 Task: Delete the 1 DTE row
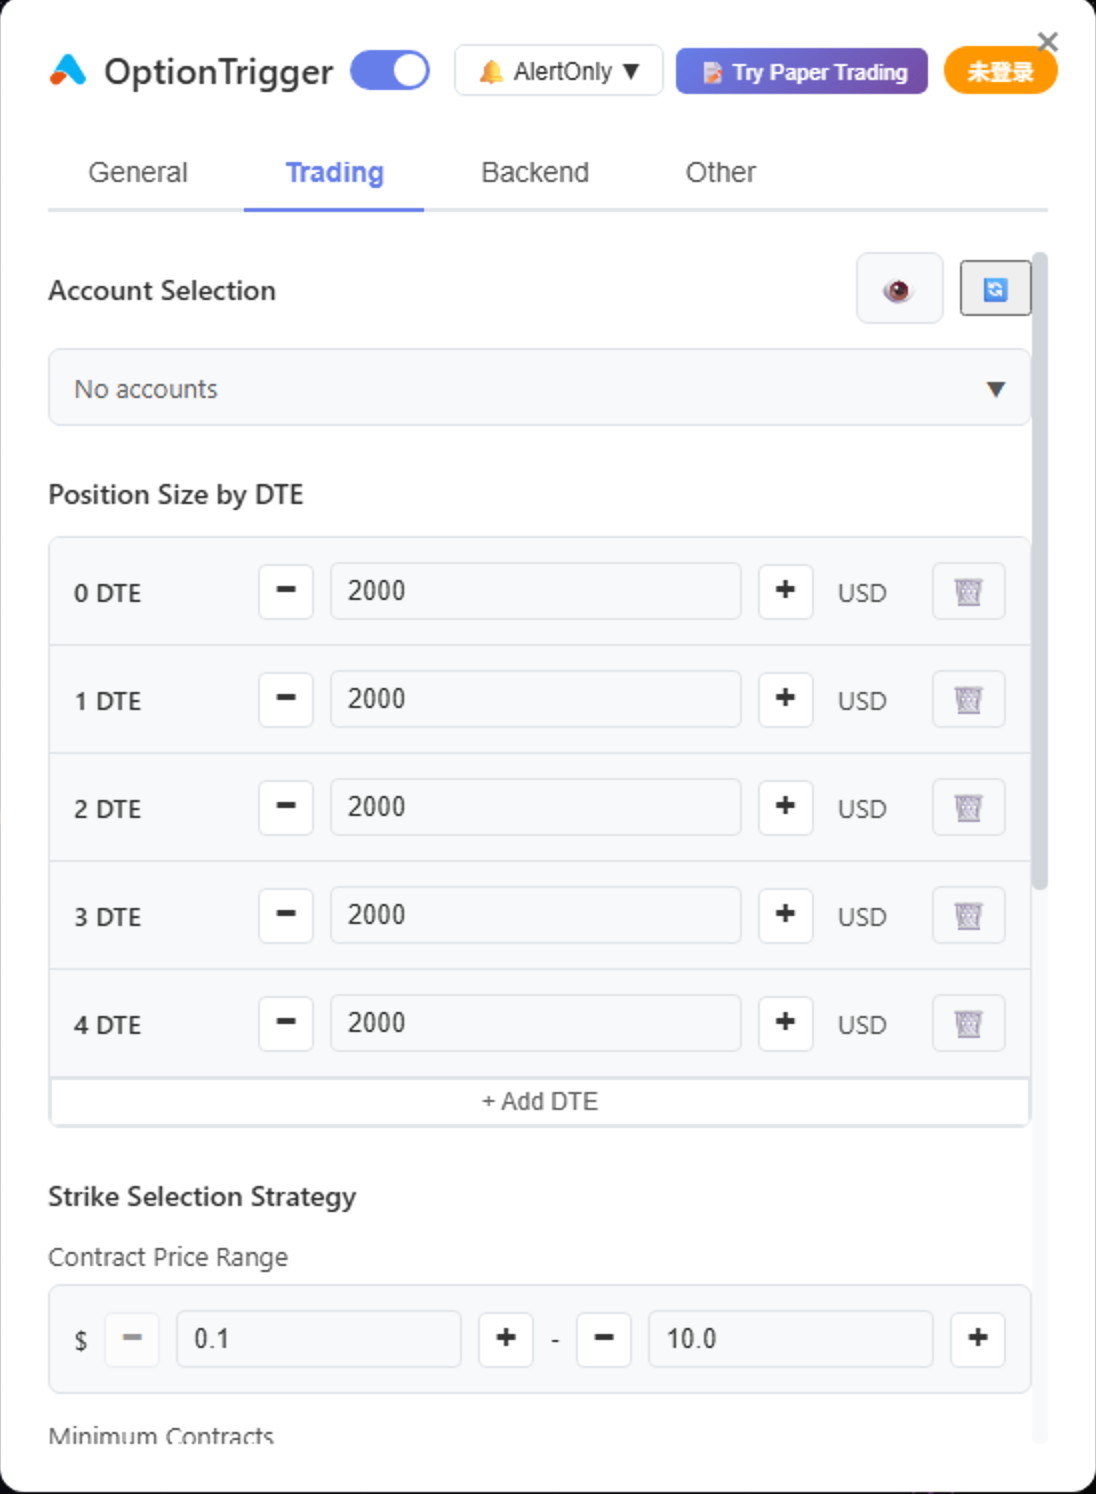pos(968,699)
